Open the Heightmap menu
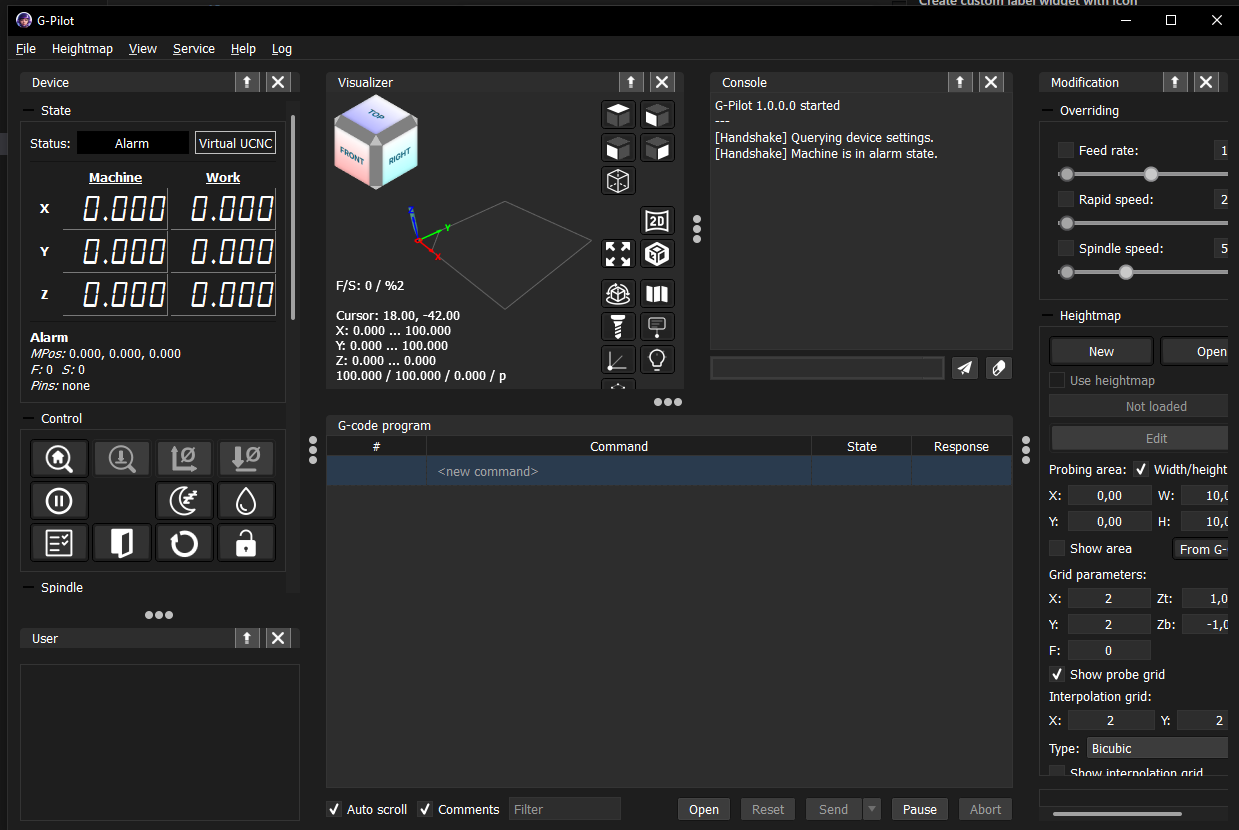The width and height of the screenshot is (1239, 830). (82, 48)
